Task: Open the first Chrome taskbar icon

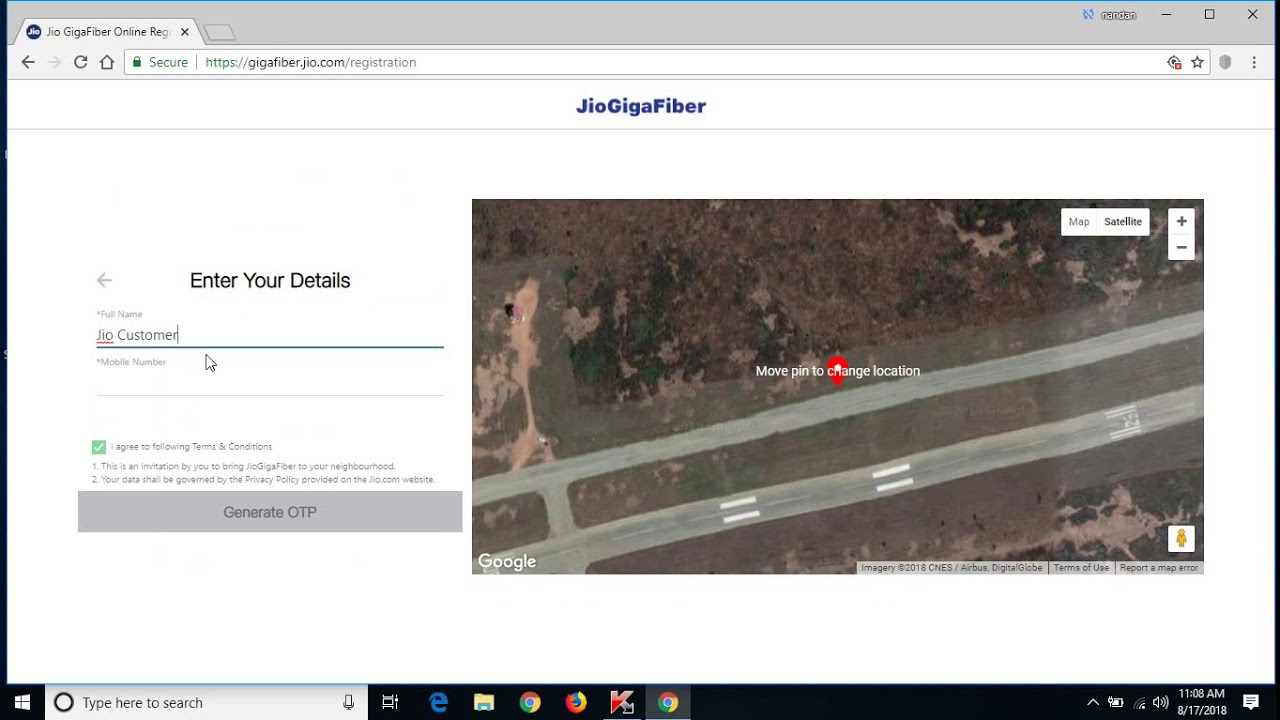Action: [530, 702]
